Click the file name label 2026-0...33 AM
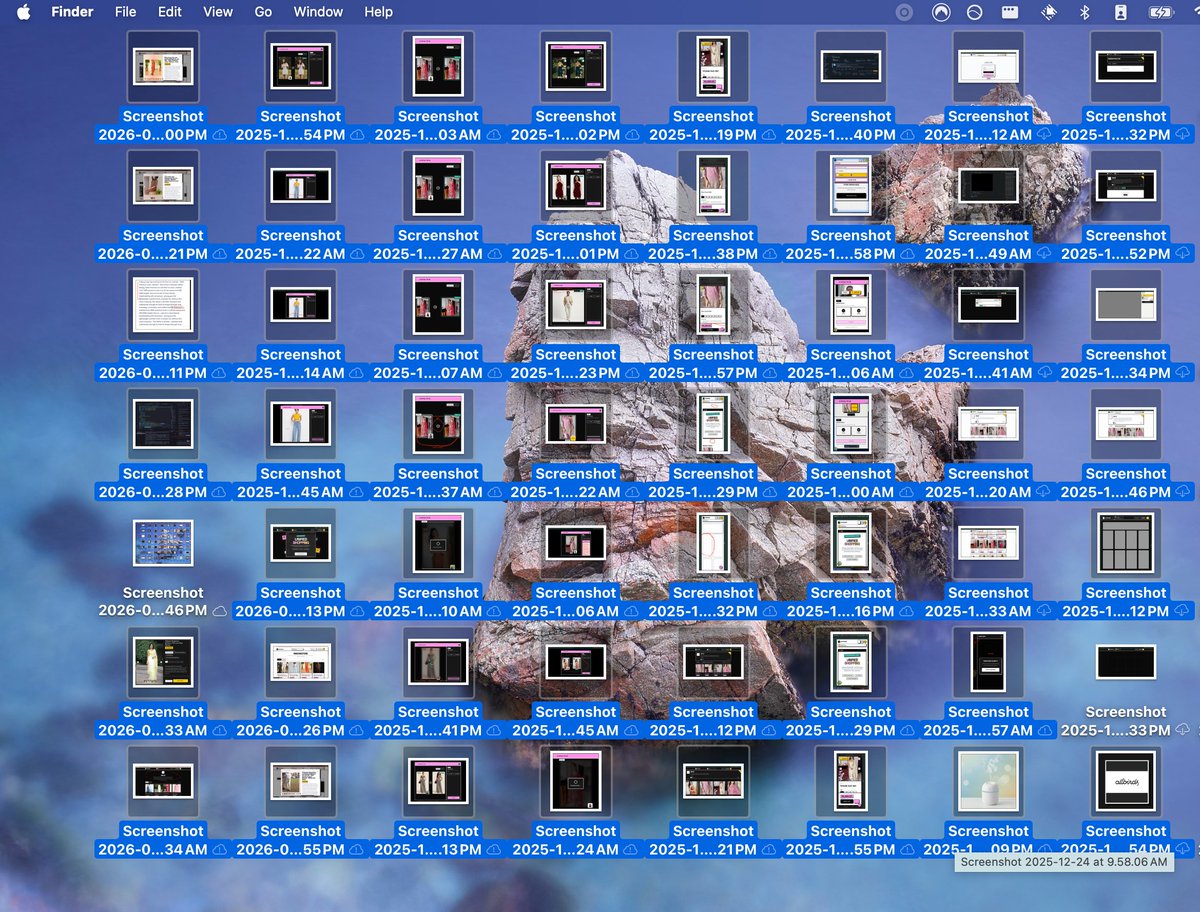This screenshot has width=1200, height=912. coord(152,730)
